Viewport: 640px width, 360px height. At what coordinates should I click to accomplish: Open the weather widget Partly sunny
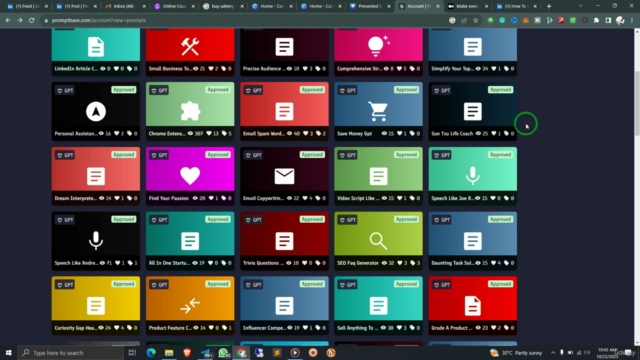(516, 353)
